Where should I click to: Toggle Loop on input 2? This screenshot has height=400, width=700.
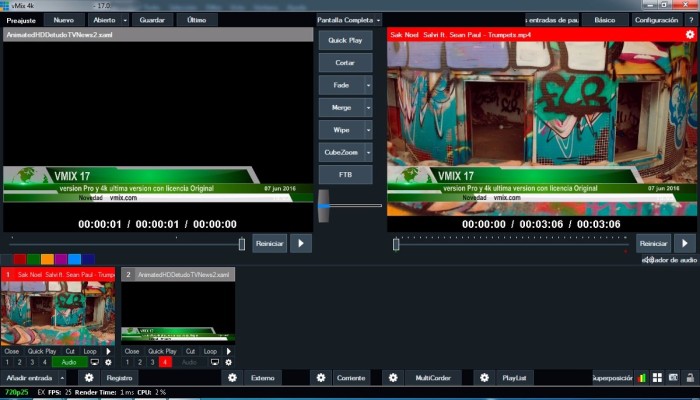(x=210, y=351)
